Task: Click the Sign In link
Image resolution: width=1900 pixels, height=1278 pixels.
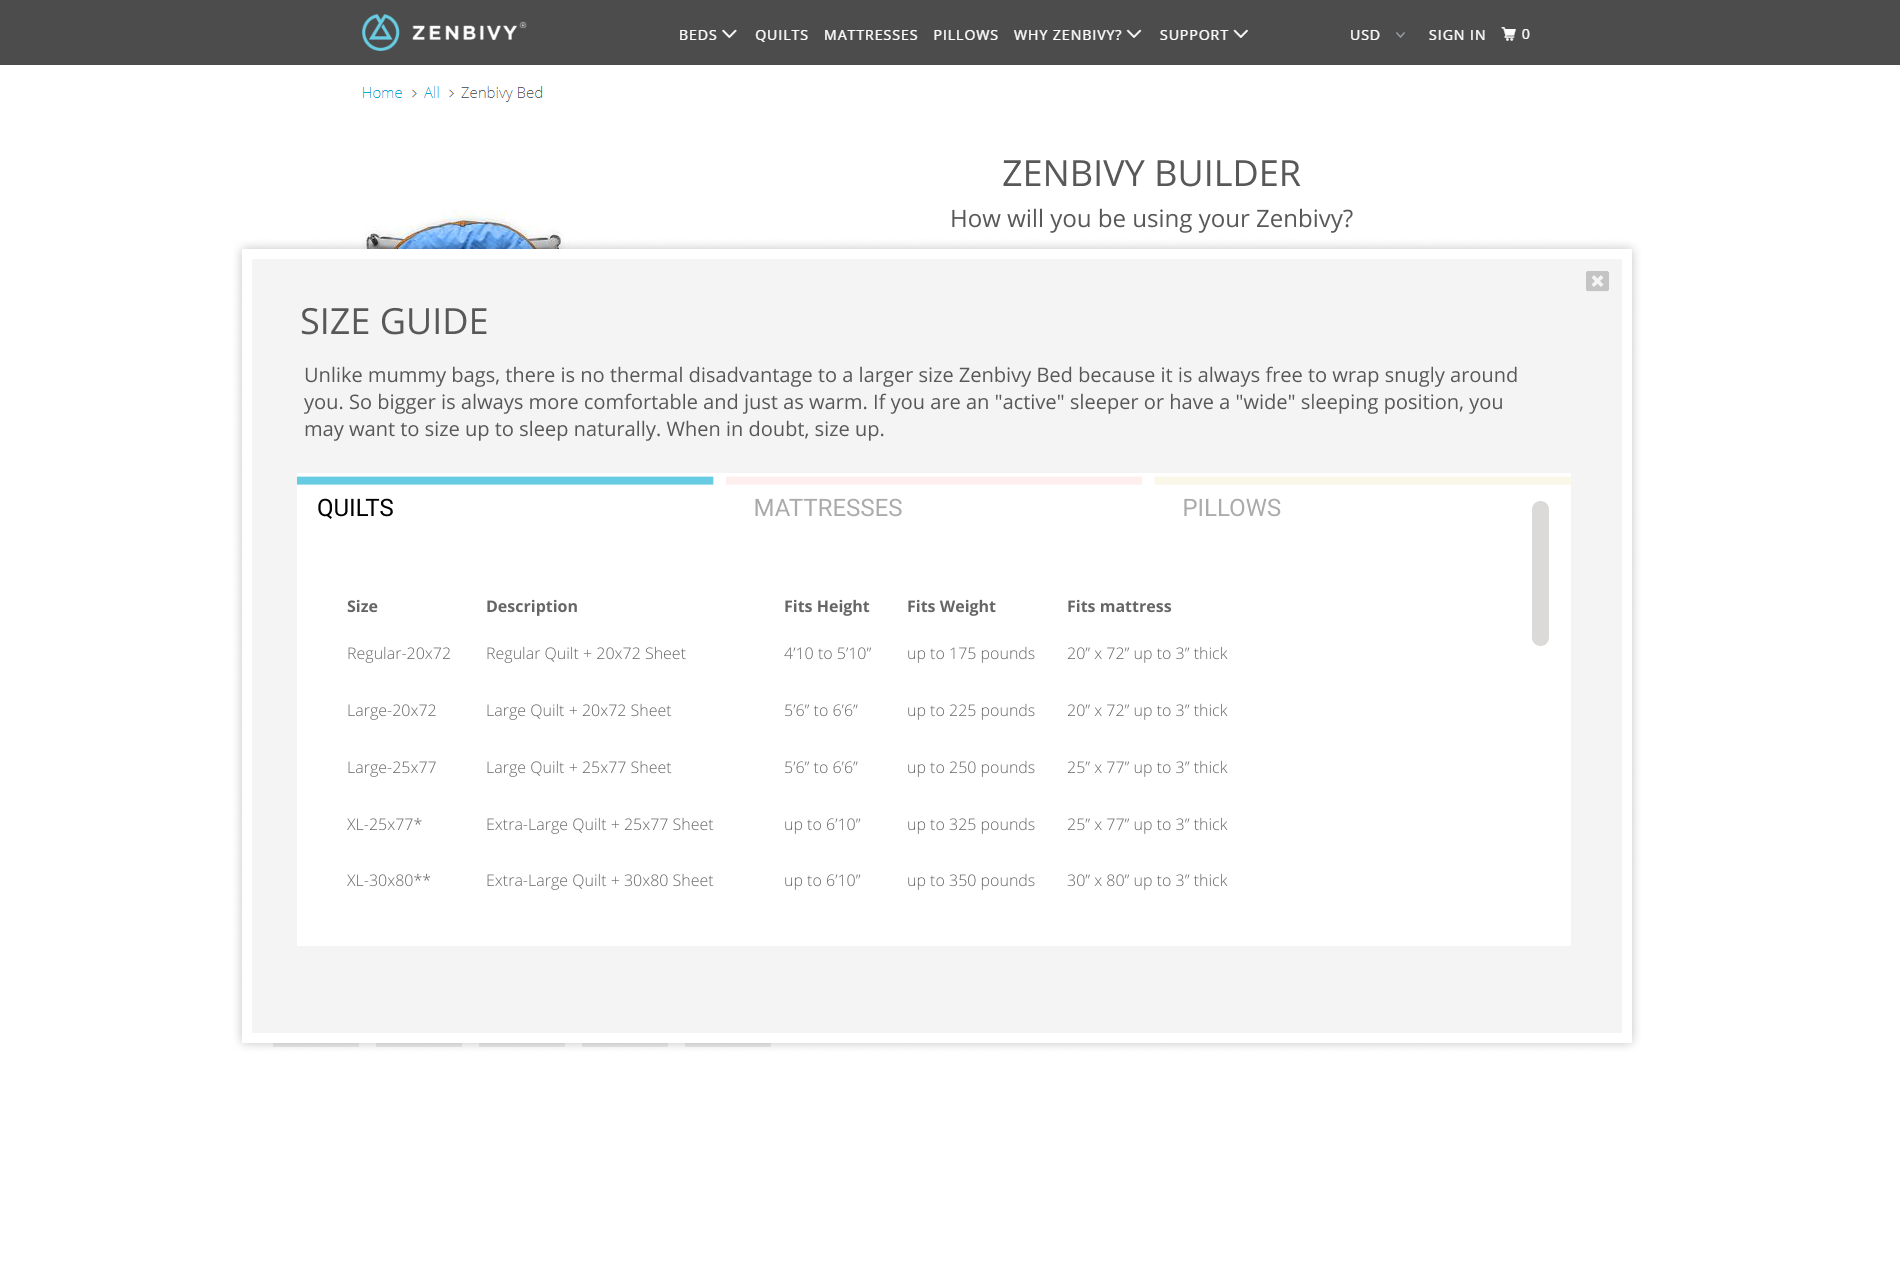Action: [1456, 34]
